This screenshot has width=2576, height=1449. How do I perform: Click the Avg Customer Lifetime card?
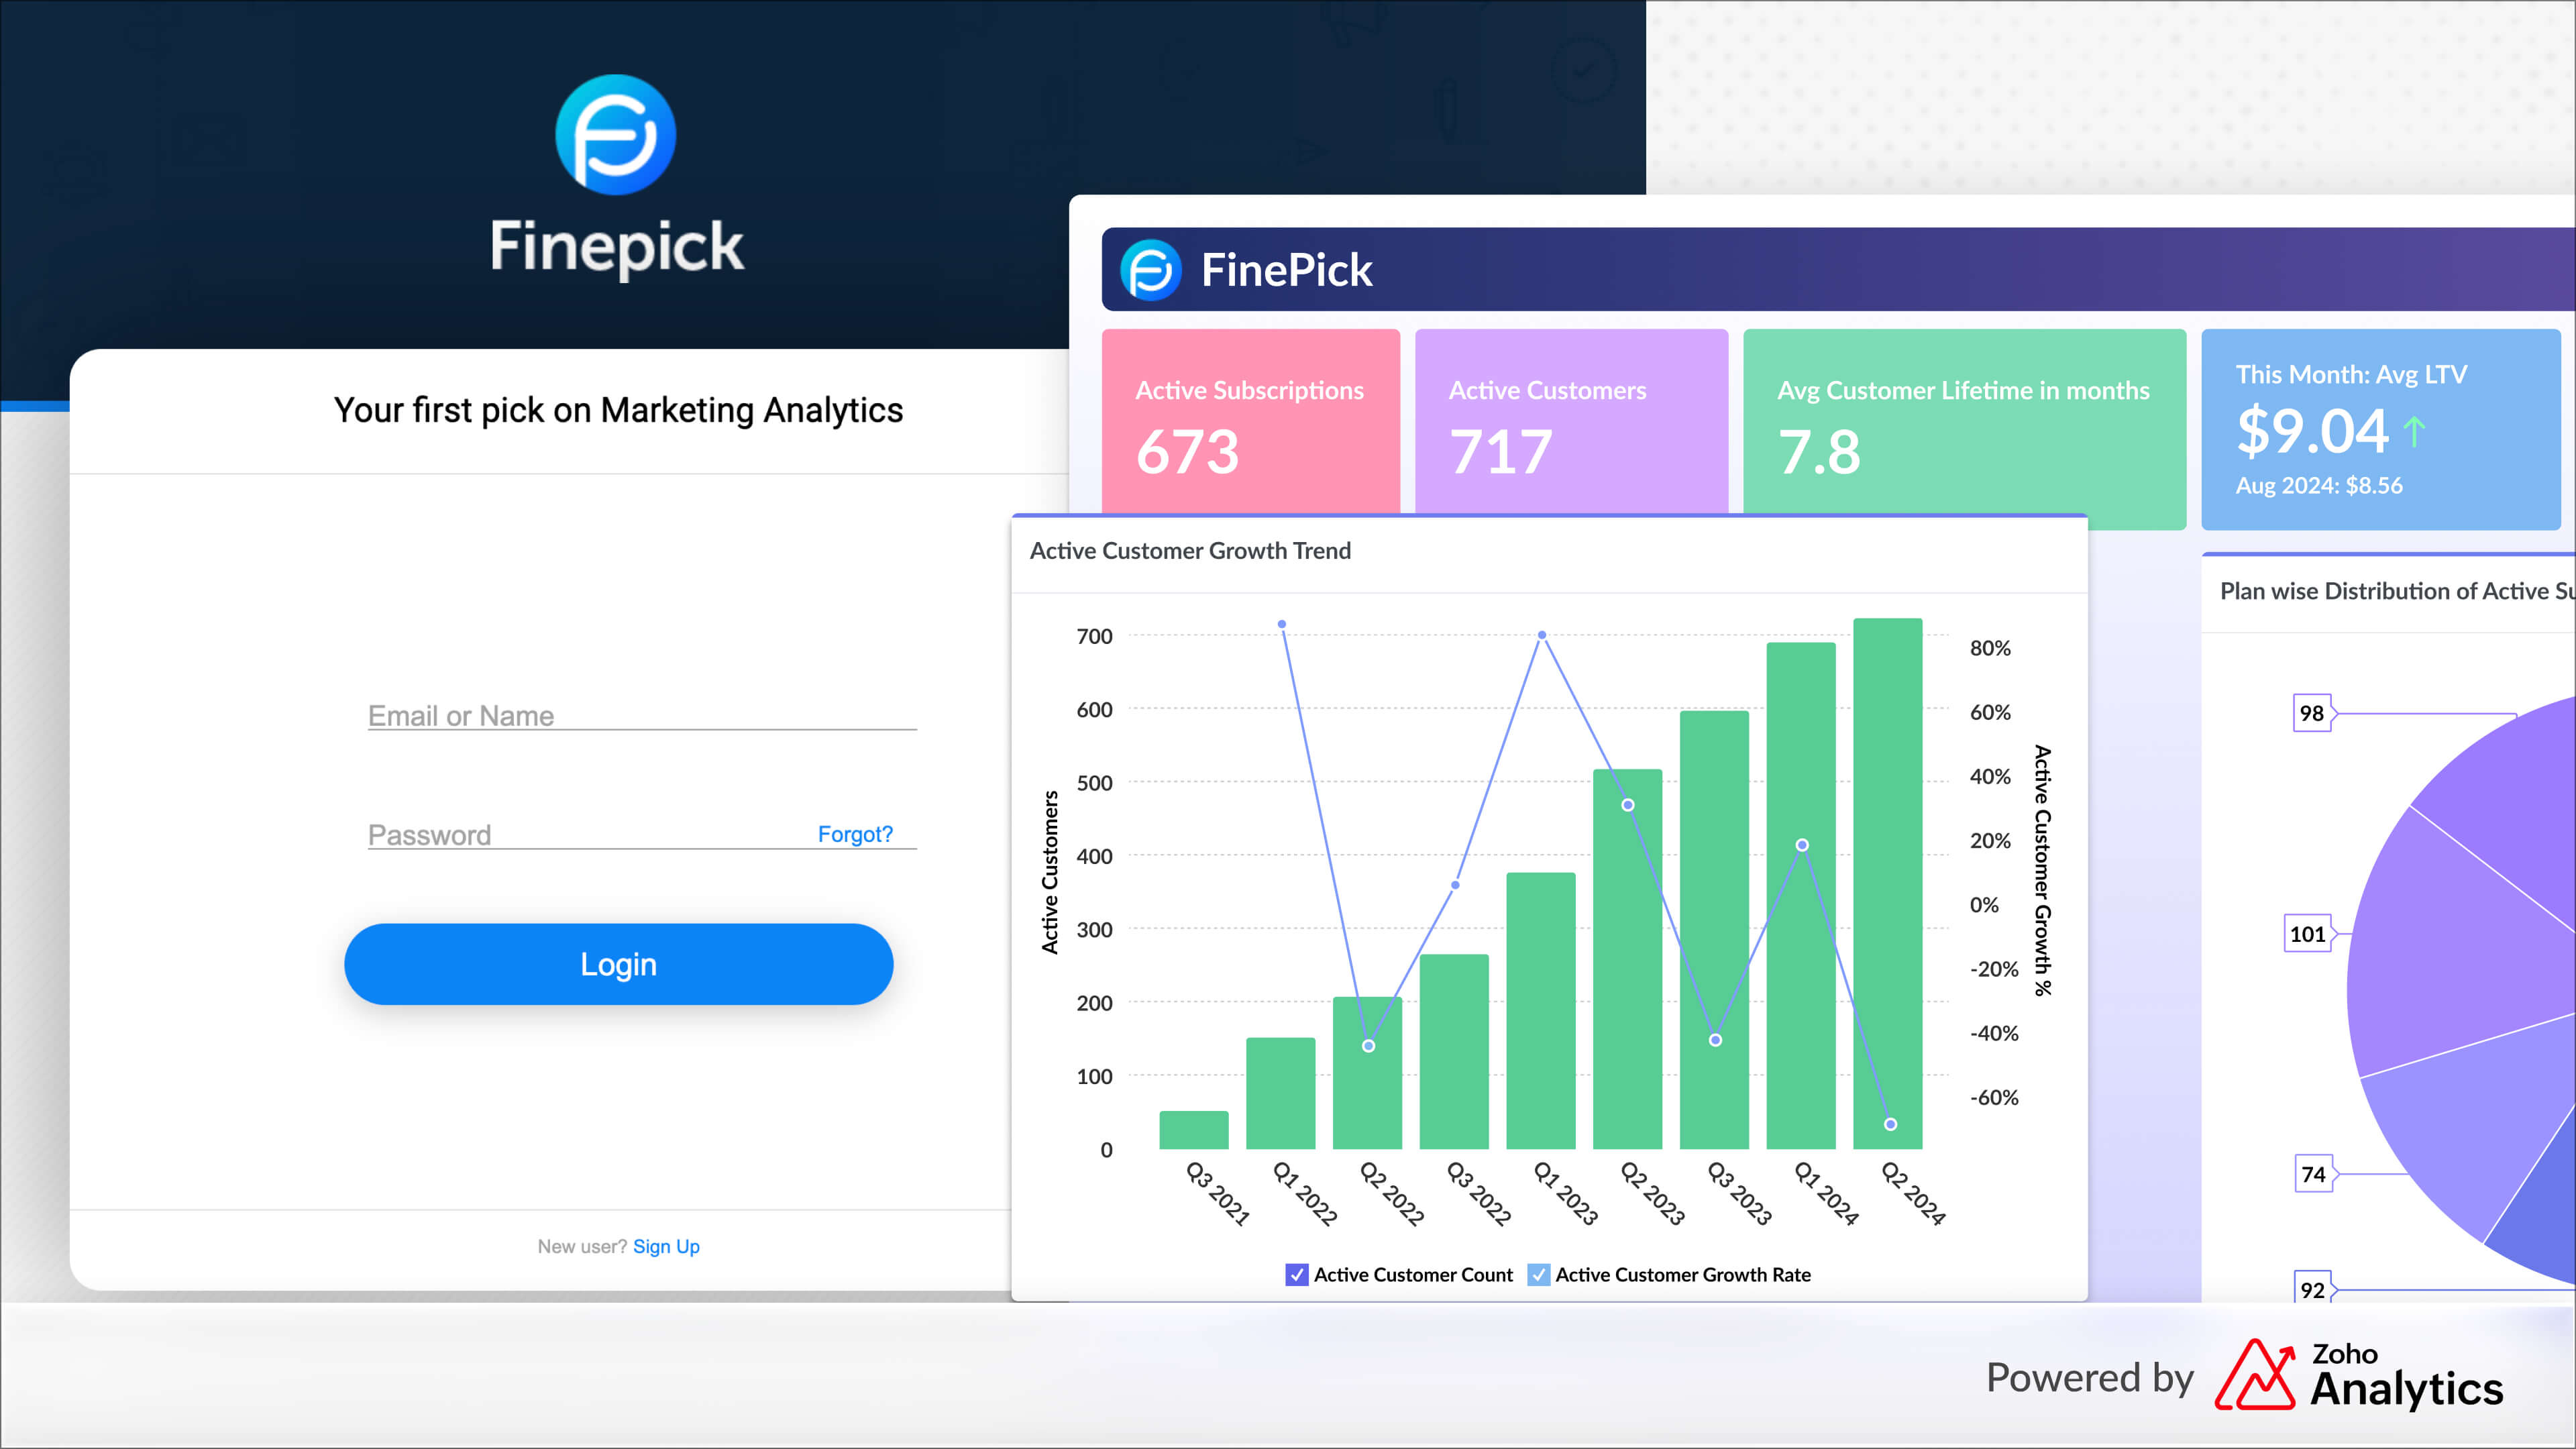pyautogui.click(x=1963, y=428)
